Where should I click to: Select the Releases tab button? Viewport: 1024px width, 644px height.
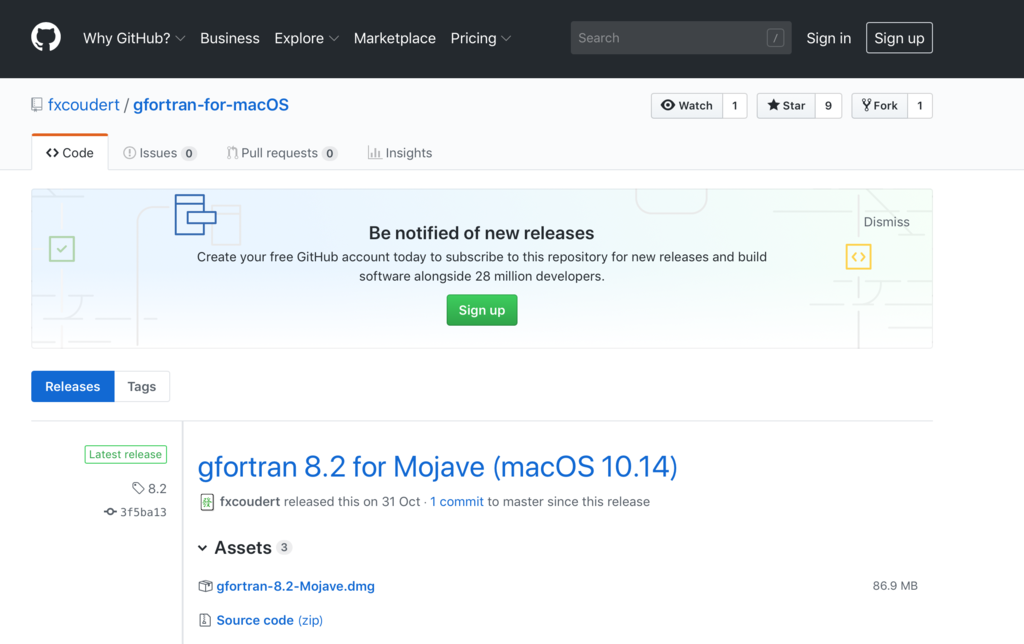click(72, 387)
